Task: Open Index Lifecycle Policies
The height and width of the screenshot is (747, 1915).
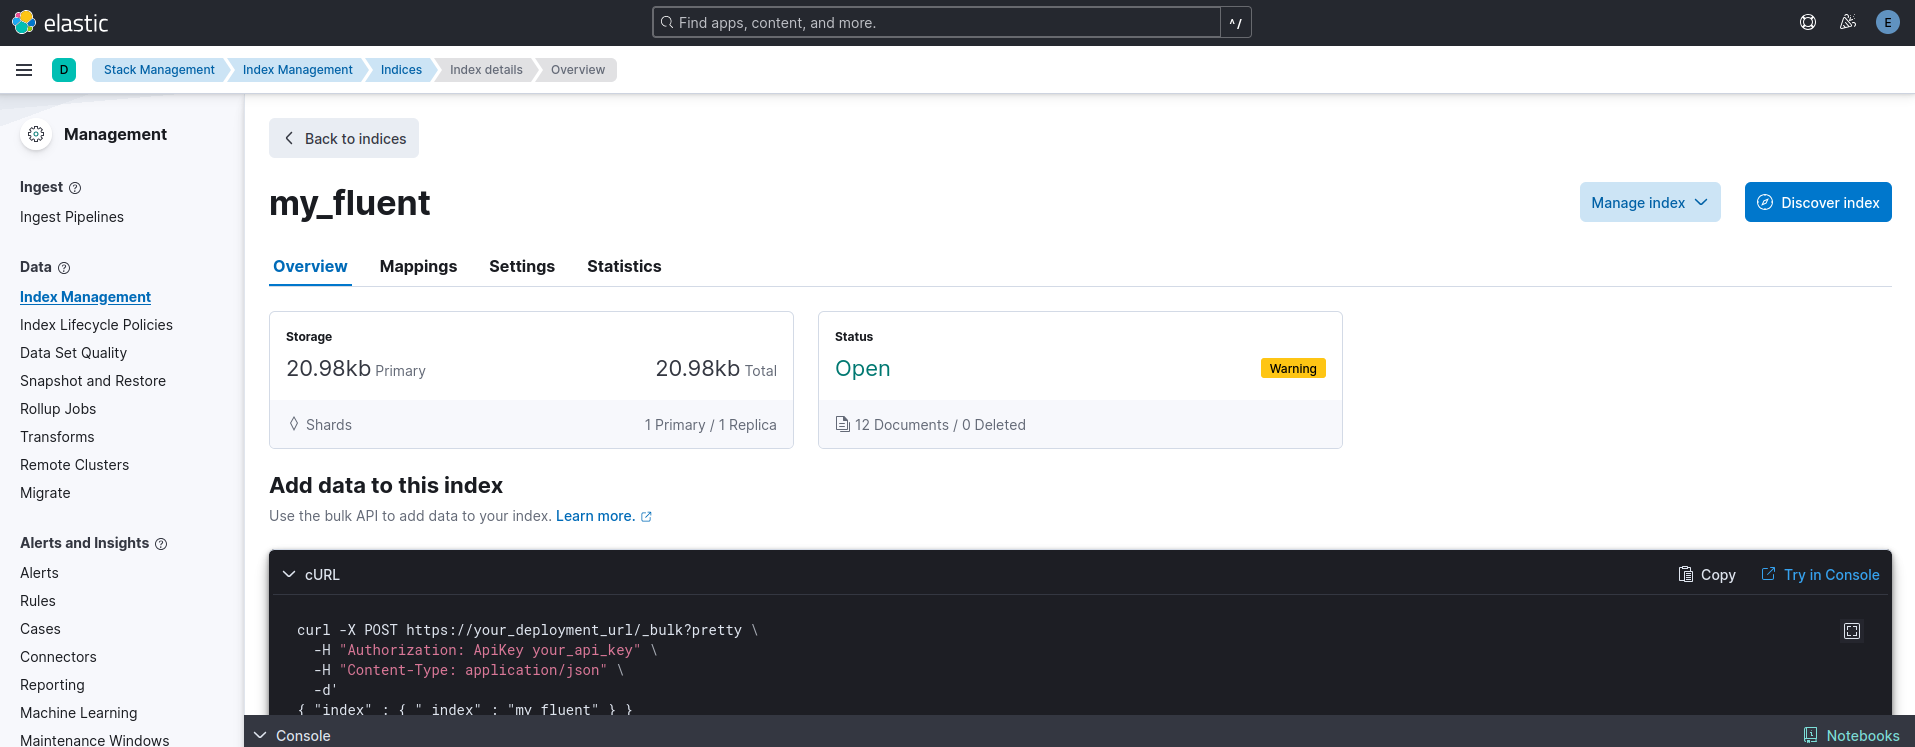Action: (x=96, y=325)
